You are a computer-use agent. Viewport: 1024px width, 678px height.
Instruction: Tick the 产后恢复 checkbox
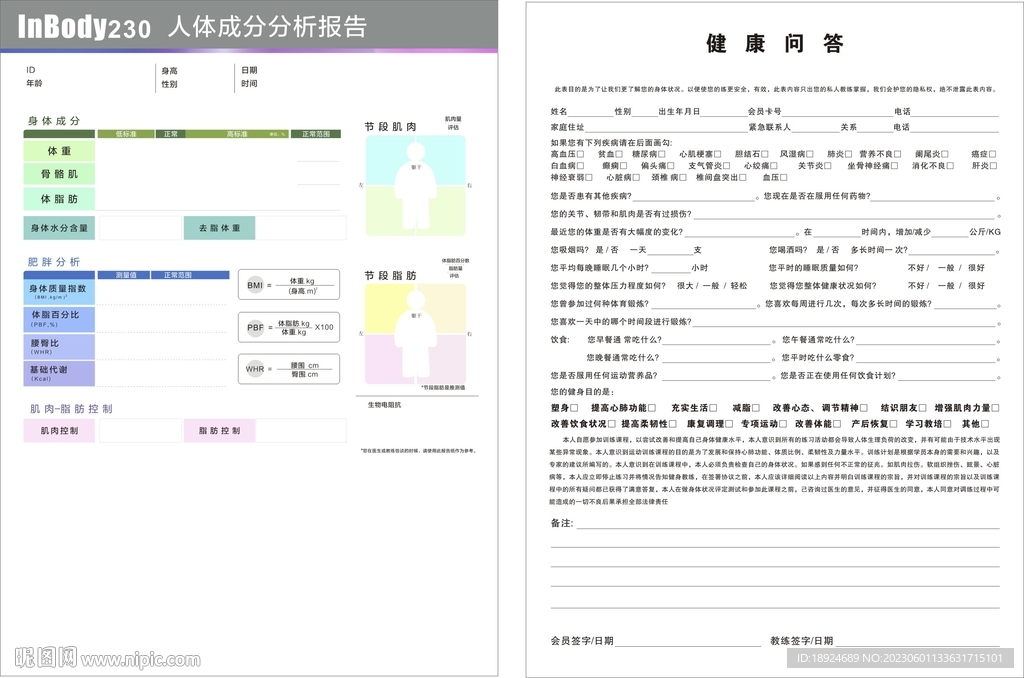(893, 424)
